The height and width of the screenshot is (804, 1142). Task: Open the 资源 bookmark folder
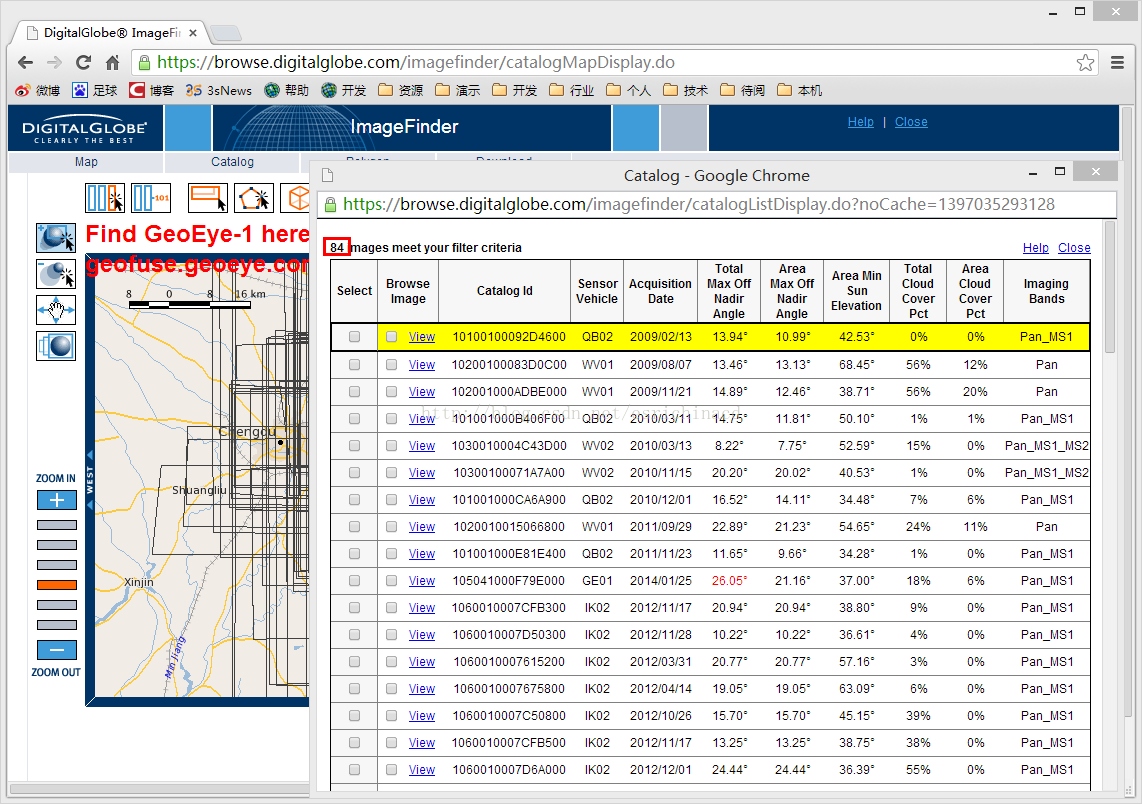[x=401, y=90]
